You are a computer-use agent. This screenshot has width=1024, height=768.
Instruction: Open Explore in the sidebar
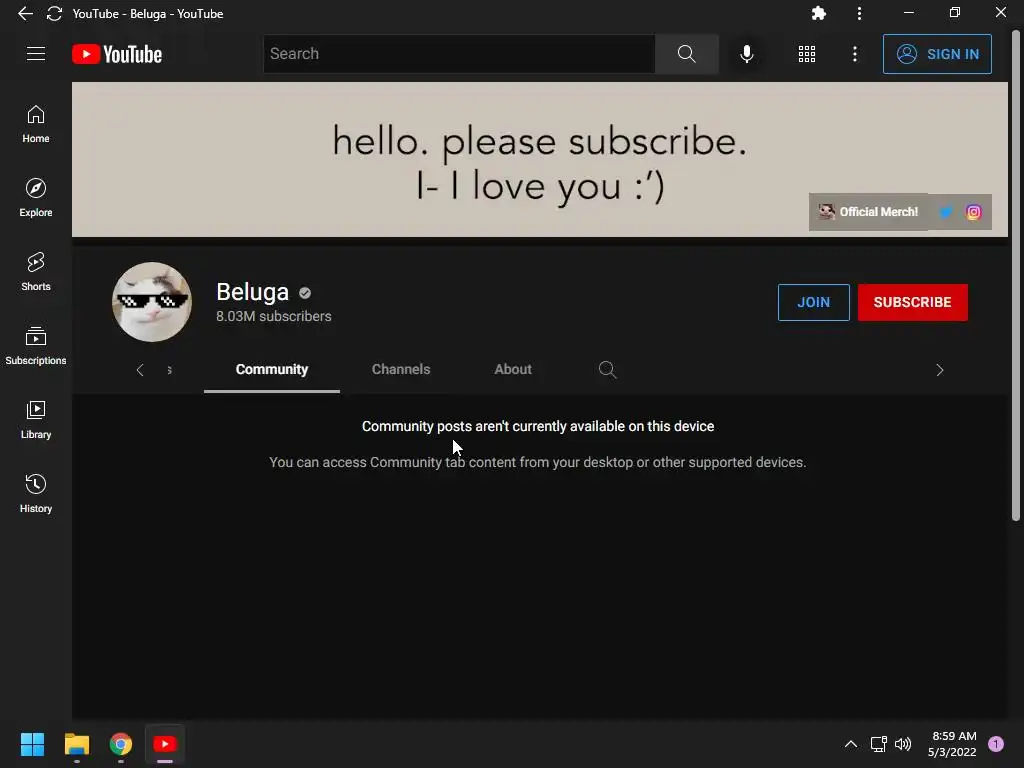36,198
